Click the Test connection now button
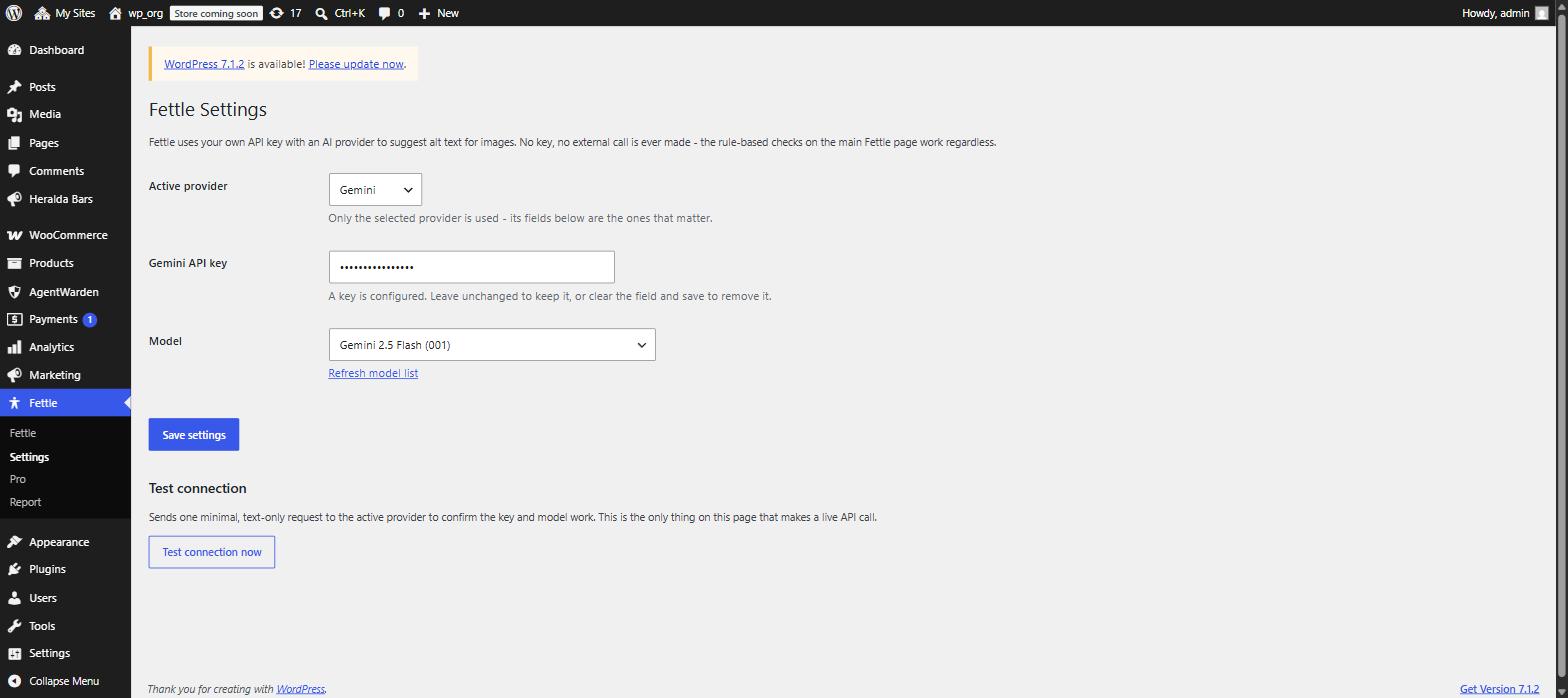 pos(212,552)
